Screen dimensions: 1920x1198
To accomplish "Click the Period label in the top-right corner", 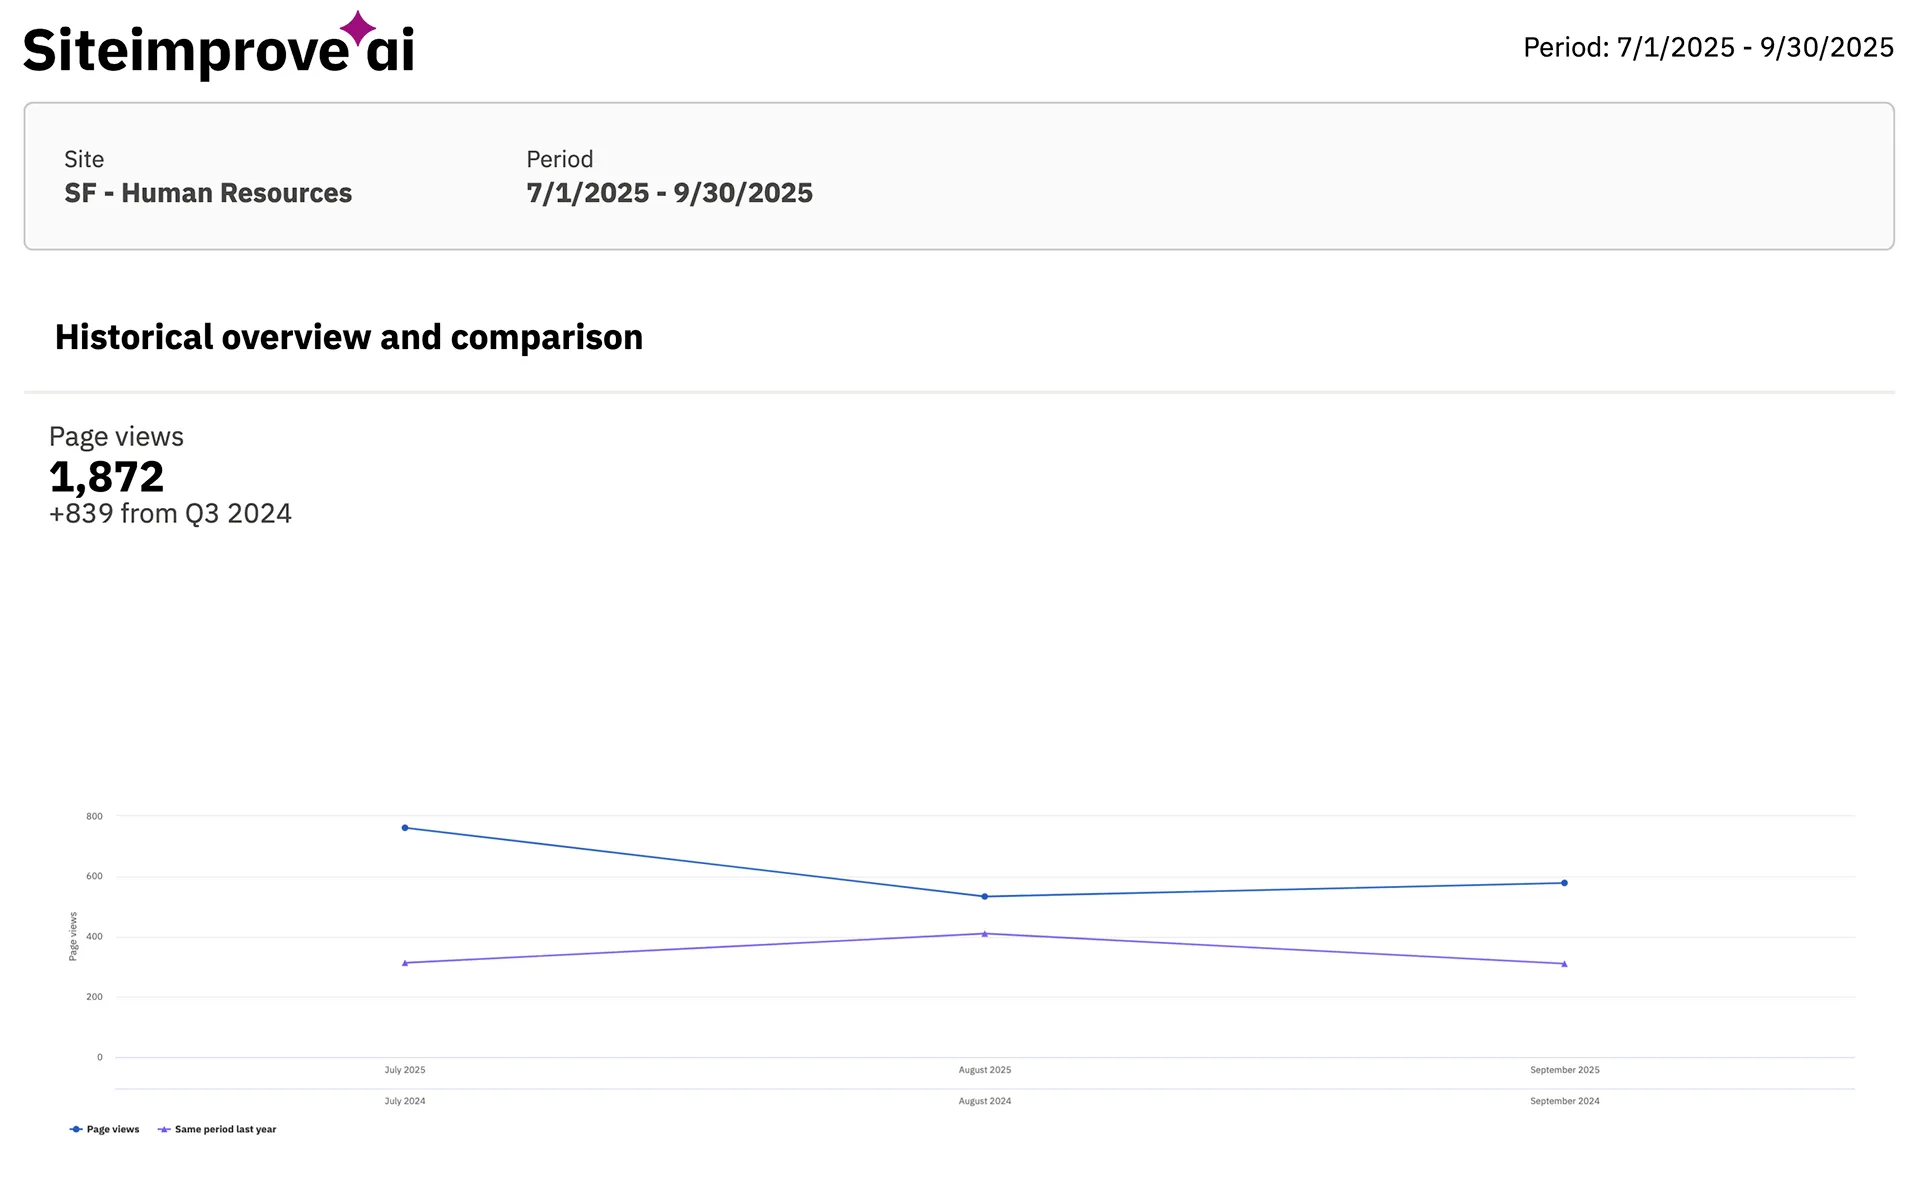I will pos(1708,47).
